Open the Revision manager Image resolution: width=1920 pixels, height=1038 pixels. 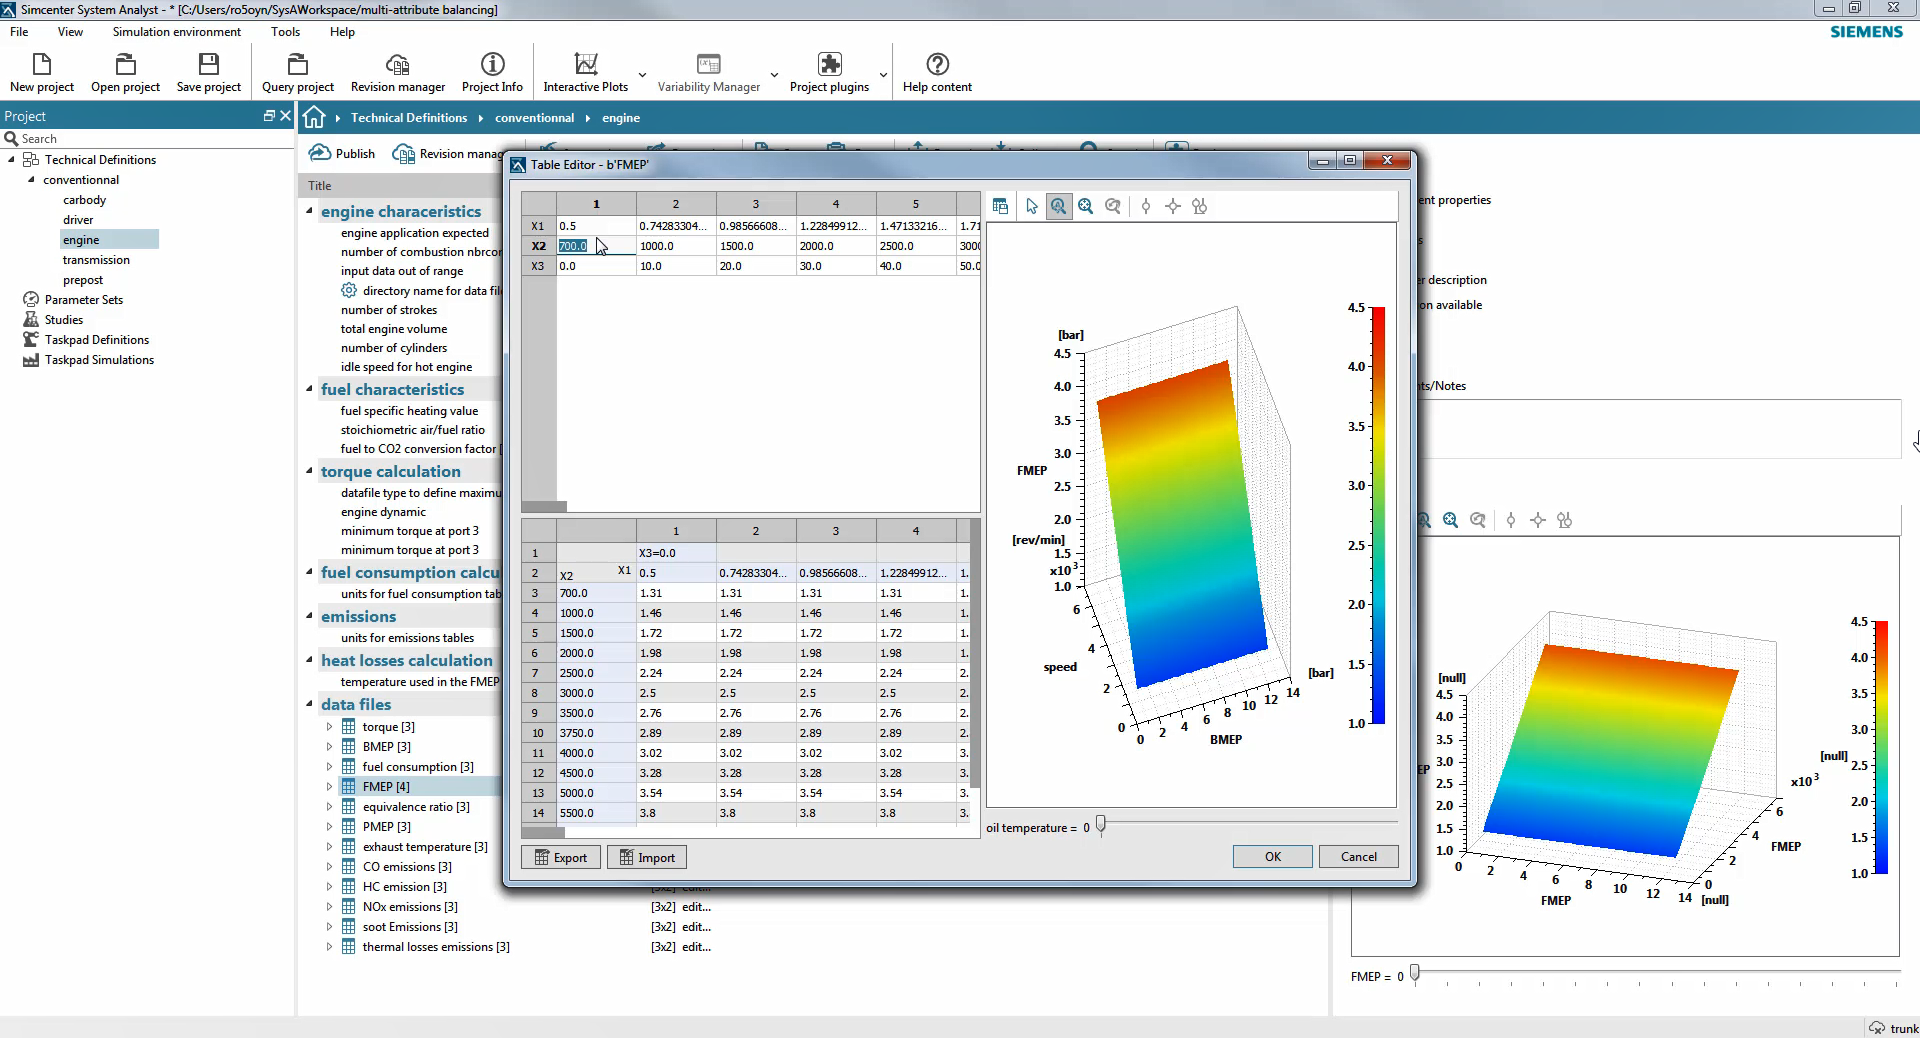(397, 70)
